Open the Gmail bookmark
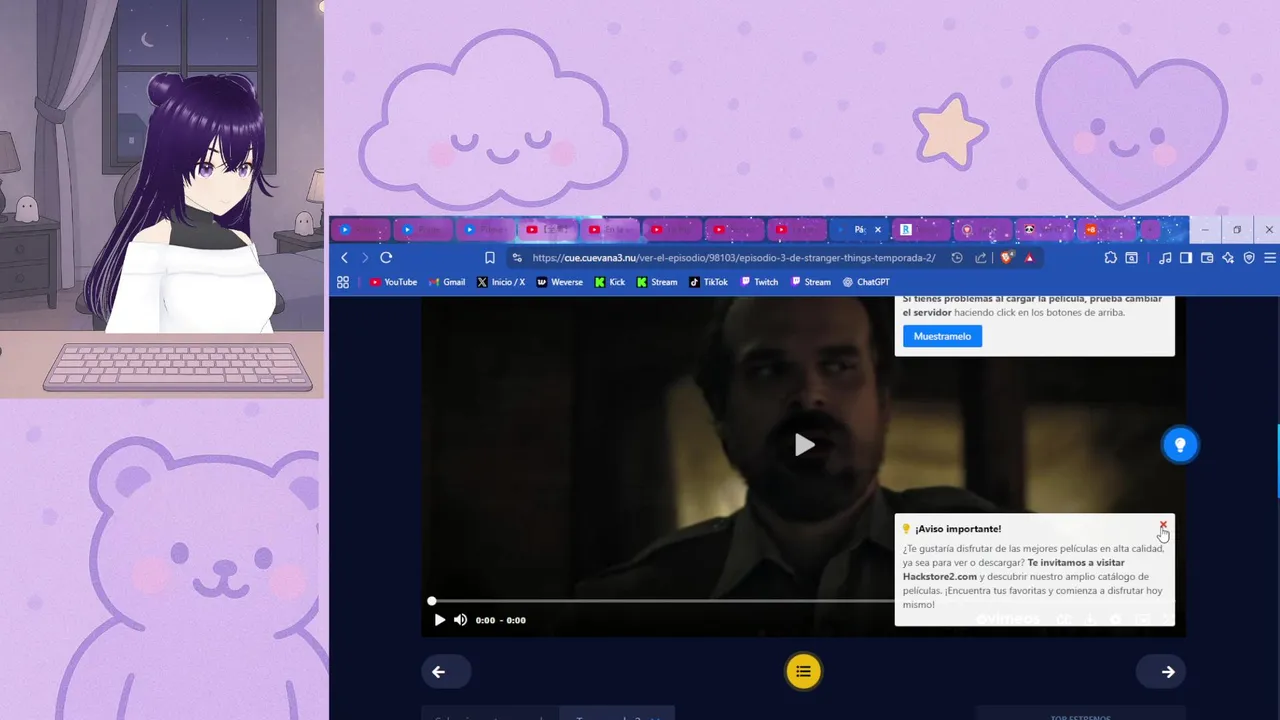 (447, 282)
